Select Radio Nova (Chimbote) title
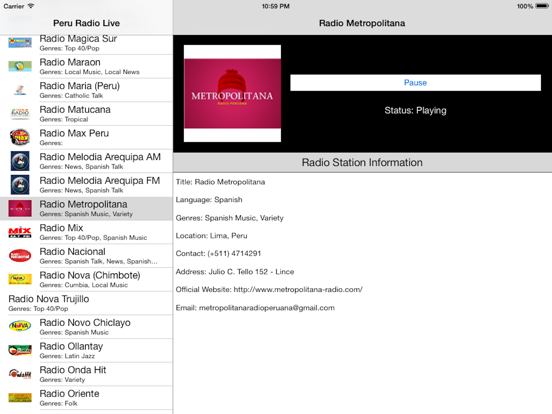The image size is (552, 414). point(90,275)
